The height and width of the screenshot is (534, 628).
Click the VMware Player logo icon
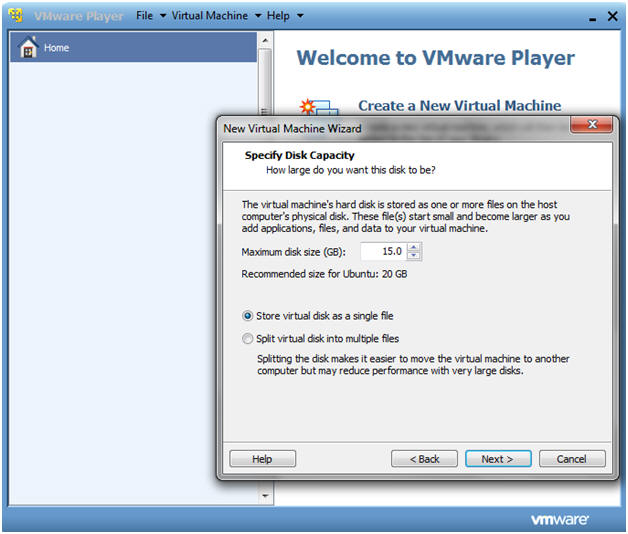click(x=16, y=15)
